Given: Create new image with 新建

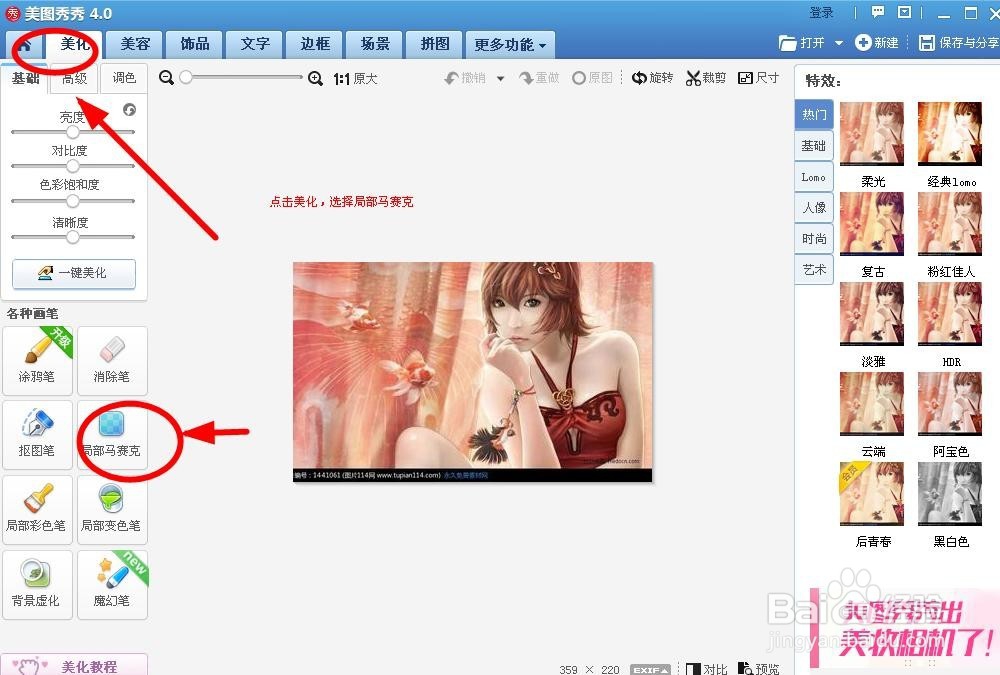Looking at the screenshot, I should click(x=877, y=43).
